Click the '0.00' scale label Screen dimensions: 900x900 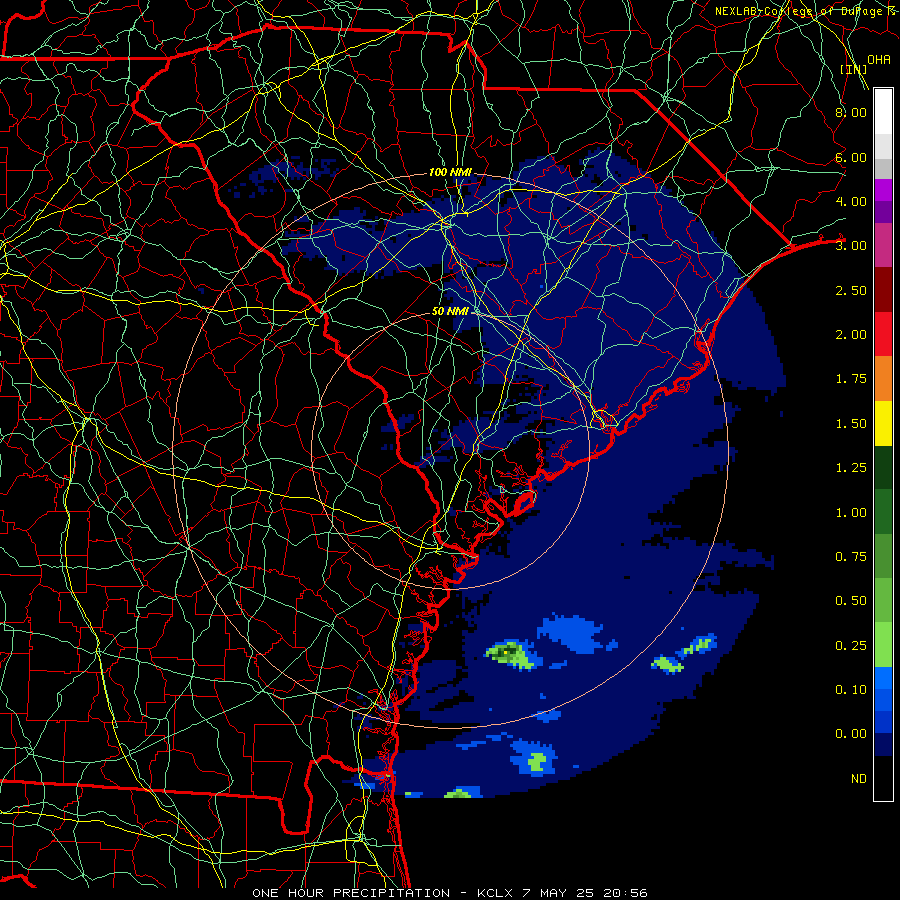851,734
